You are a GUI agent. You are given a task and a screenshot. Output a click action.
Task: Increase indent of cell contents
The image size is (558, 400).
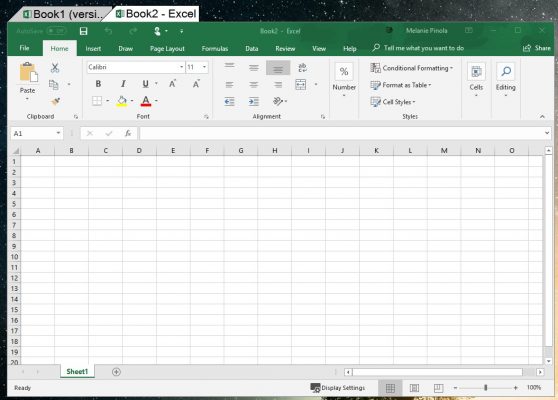253,102
